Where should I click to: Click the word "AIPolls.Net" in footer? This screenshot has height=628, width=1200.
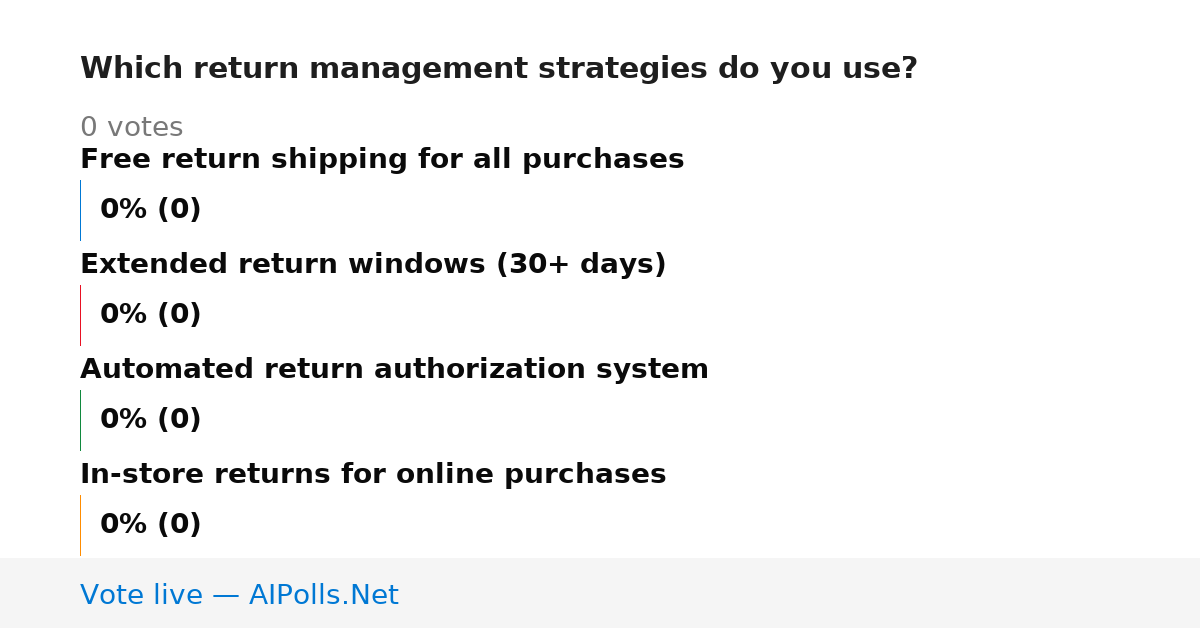(323, 596)
